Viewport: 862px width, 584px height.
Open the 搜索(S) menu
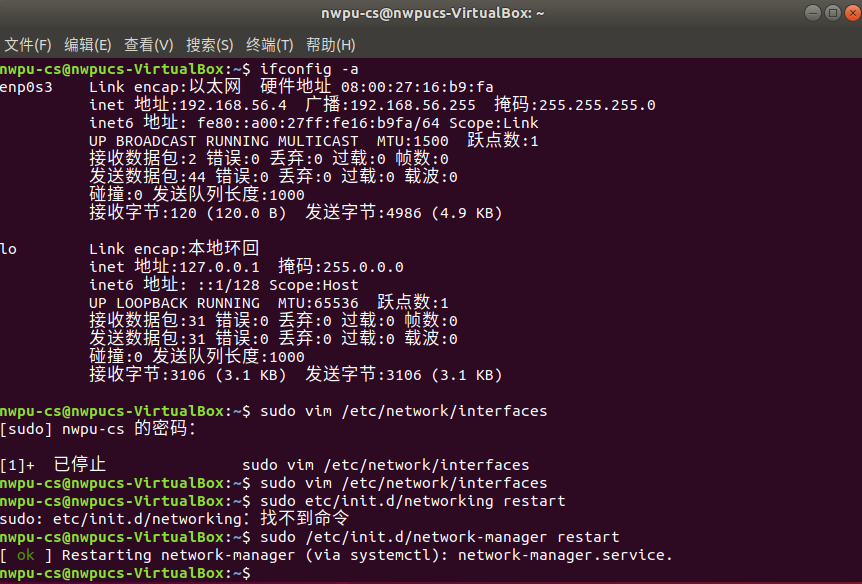(209, 45)
